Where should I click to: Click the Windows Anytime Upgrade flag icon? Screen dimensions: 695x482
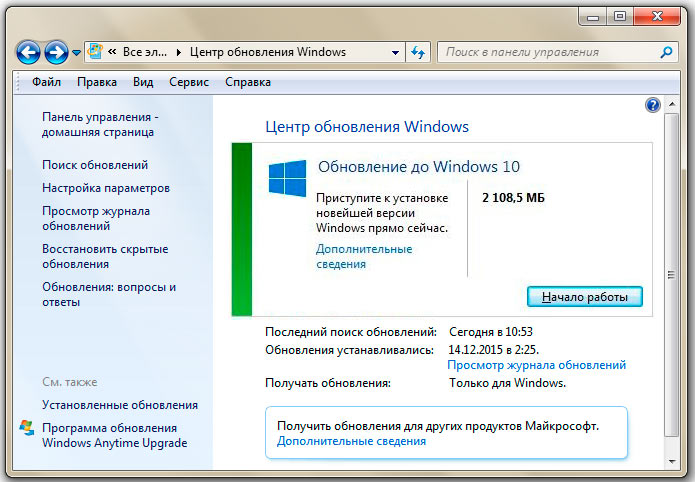coord(26,428)
